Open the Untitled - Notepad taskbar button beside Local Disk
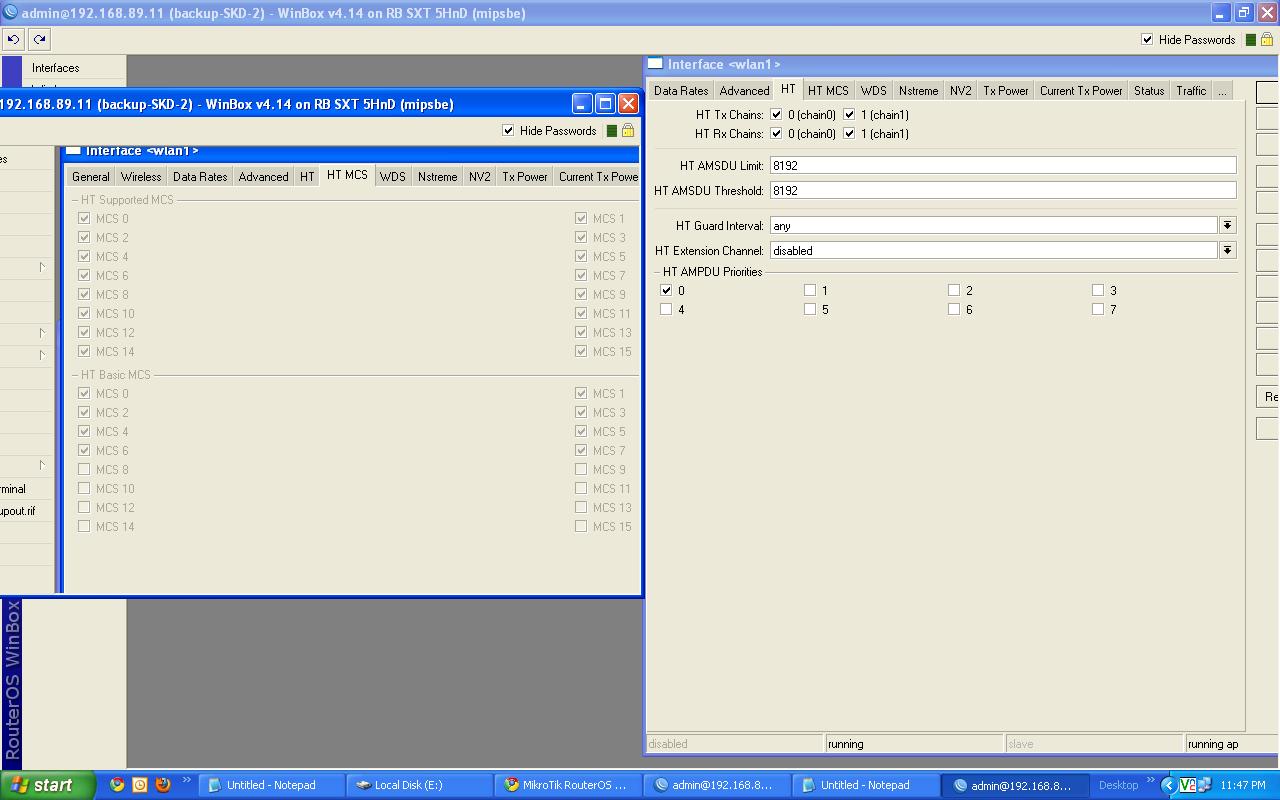 (x=273, y=785)
